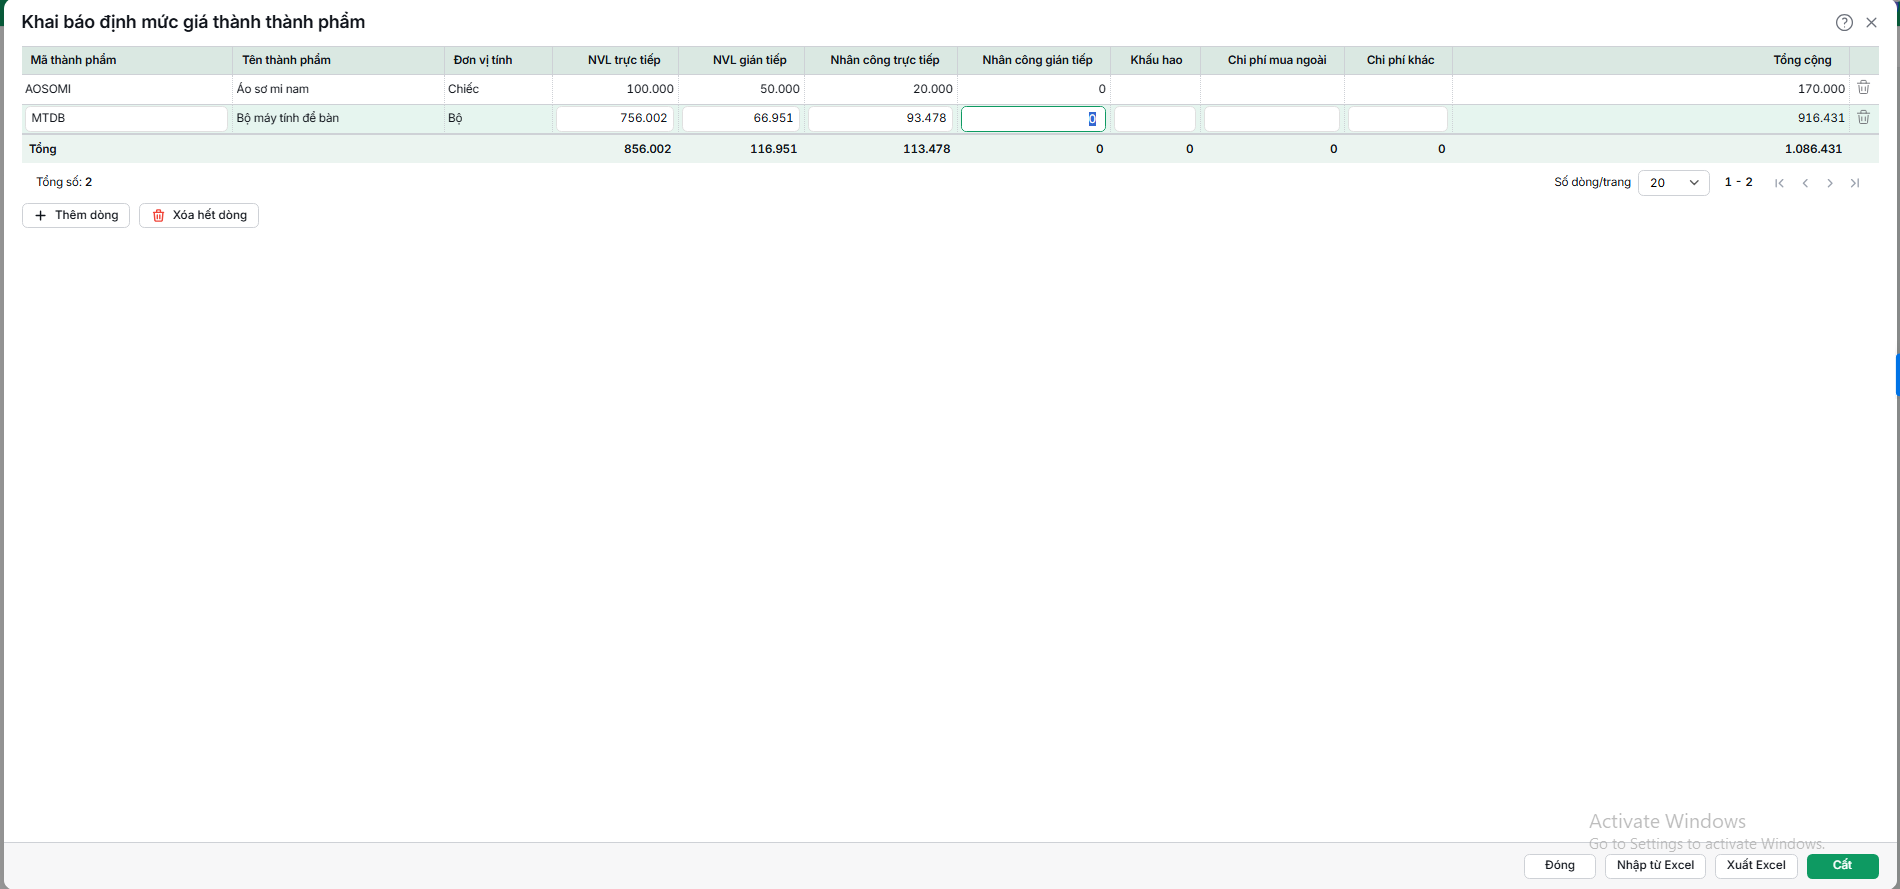Click the Đóng button

(1559, 866)
